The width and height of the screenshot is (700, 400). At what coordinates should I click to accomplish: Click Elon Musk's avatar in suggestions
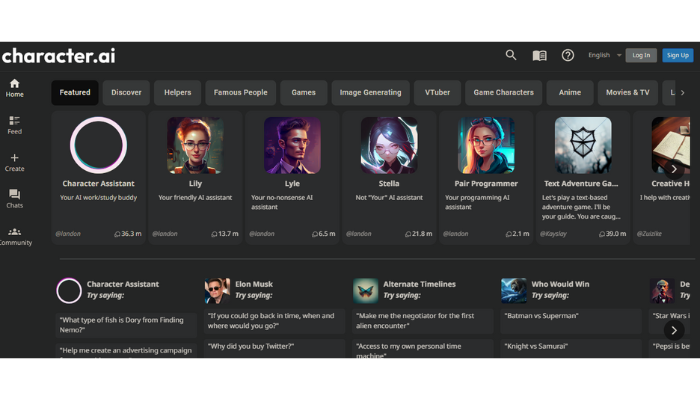217,291
